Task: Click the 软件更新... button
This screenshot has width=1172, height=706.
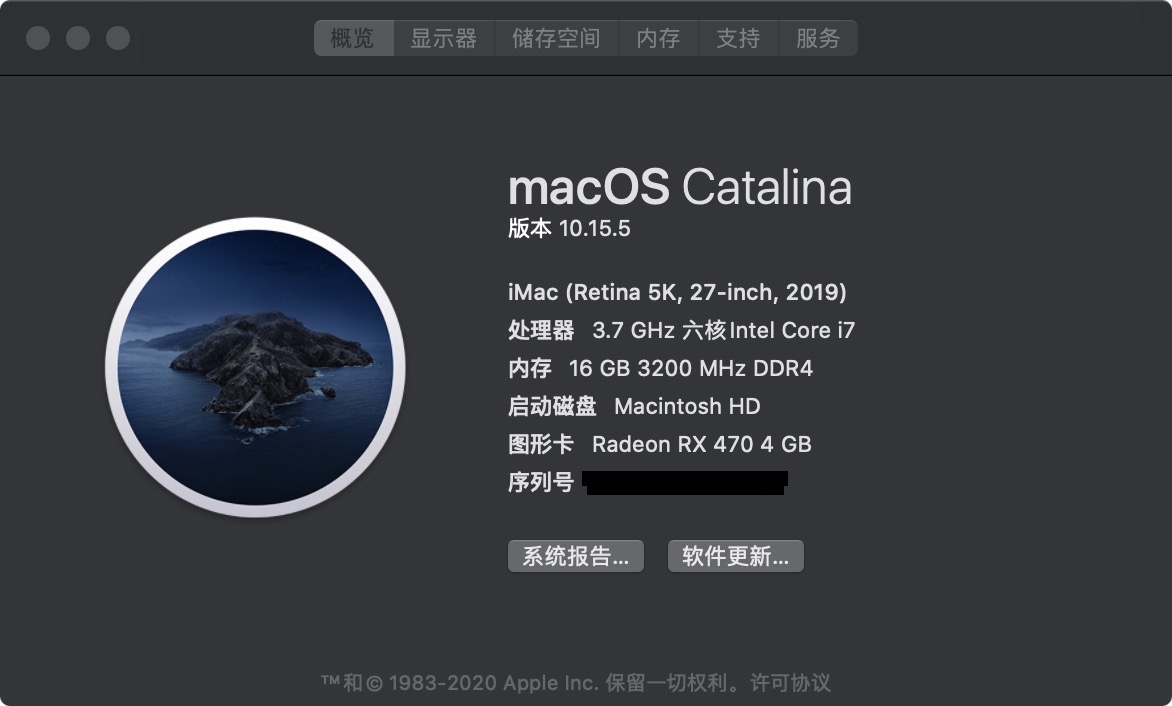Action: pos(735,556)
